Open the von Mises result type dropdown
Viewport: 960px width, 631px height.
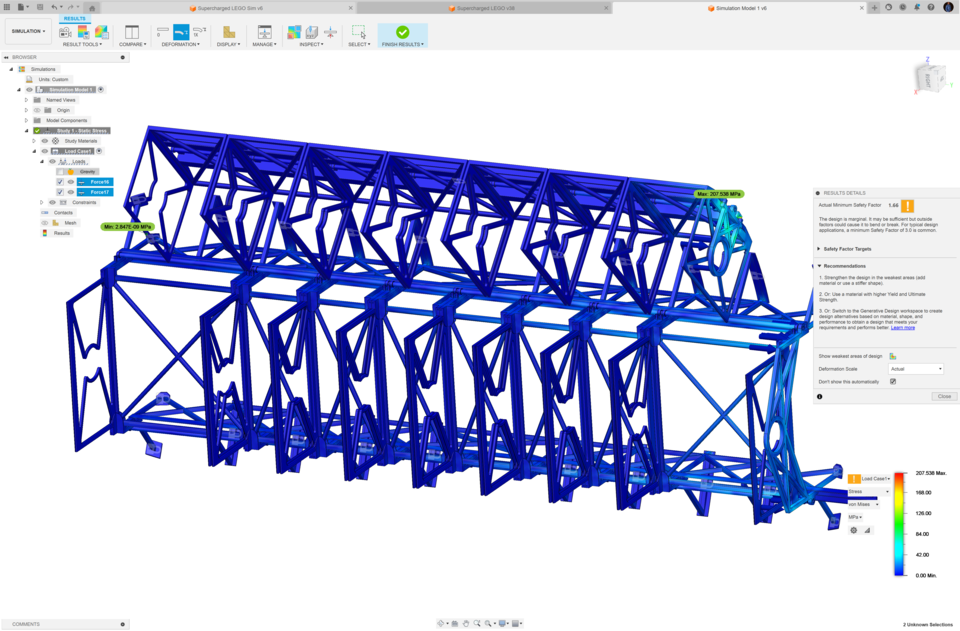tap(864, 504)
